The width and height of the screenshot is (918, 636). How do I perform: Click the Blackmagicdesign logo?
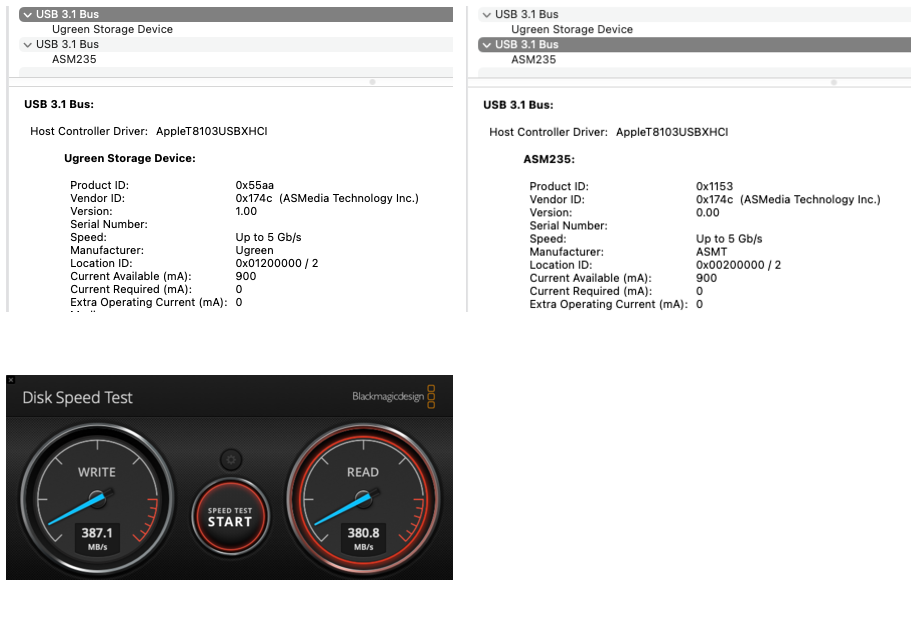[393, 396]
